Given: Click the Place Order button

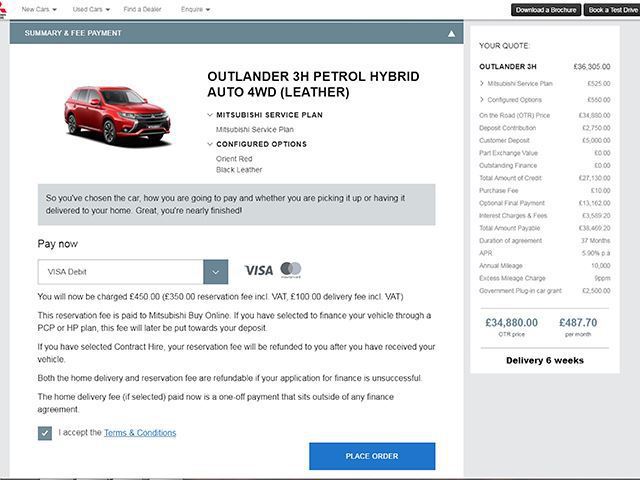Looking at the screenshot, I should click(372, 456).
